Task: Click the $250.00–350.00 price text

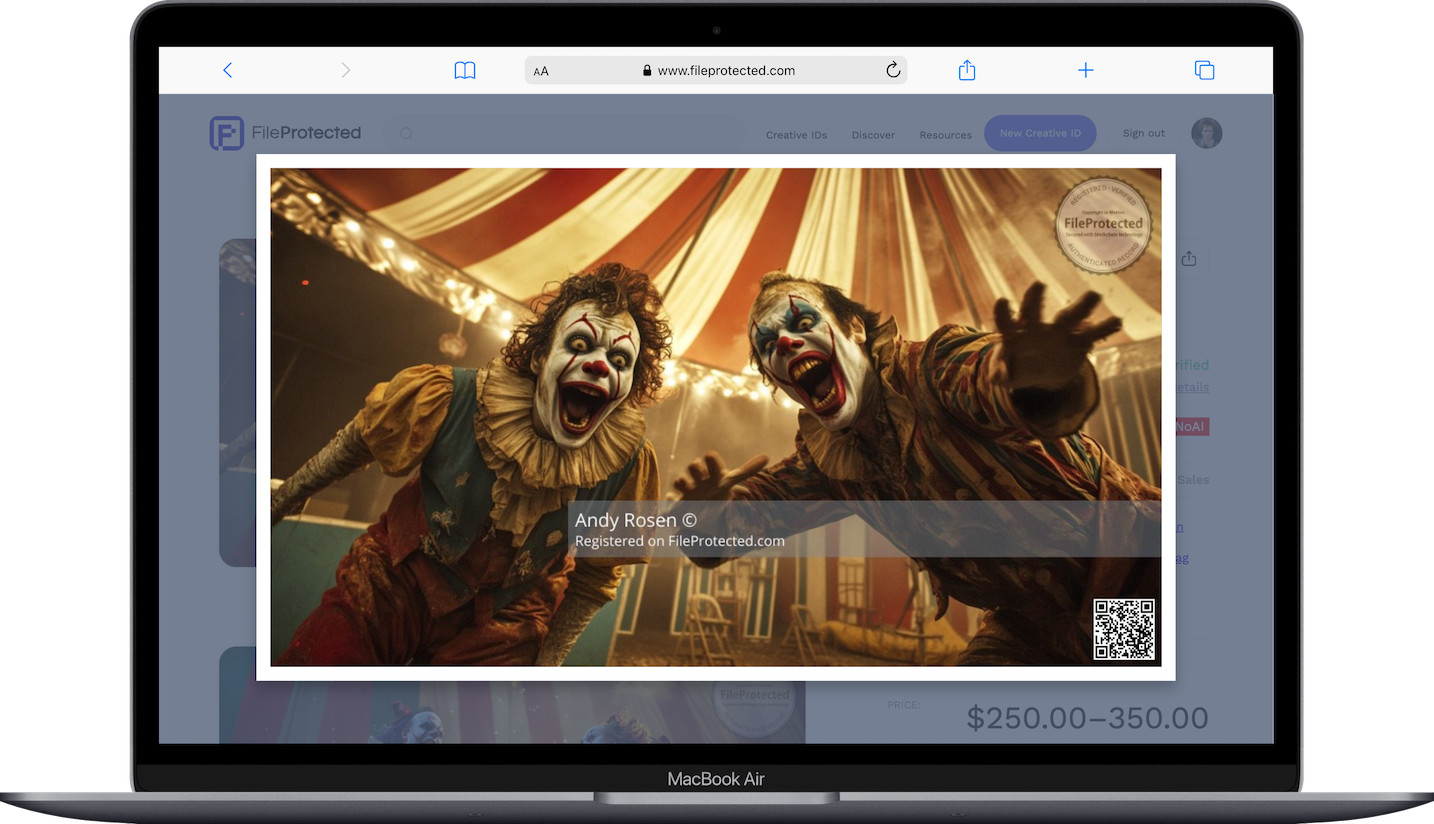Action: [1088, 718]
